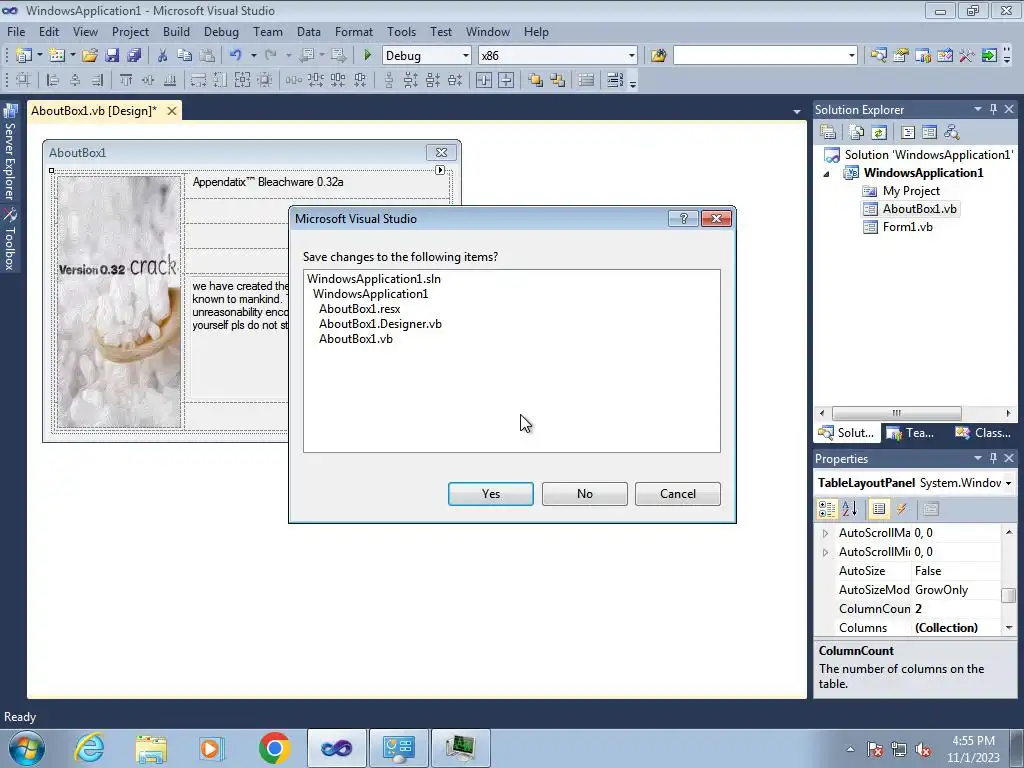The width and height of the screenshot is (1024, 768).
Task: Open the Server Explorer side tab
Action: coord(9,153)
